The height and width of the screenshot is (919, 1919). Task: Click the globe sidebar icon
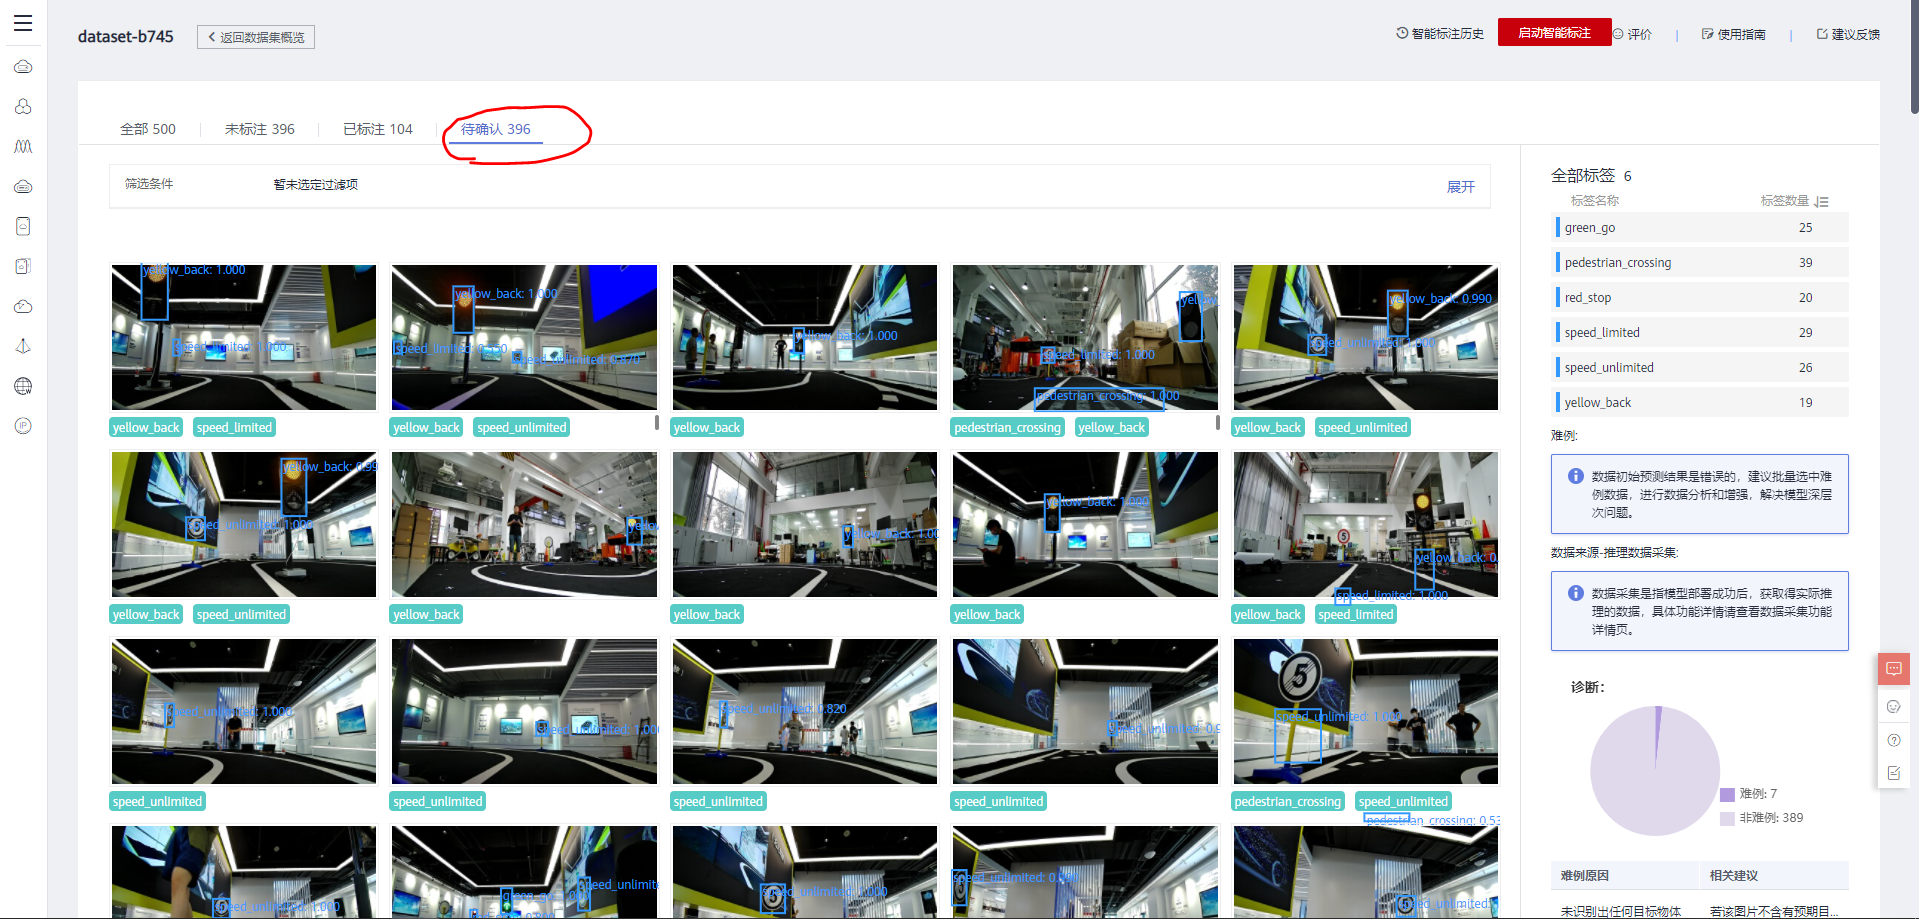point(23,386)
